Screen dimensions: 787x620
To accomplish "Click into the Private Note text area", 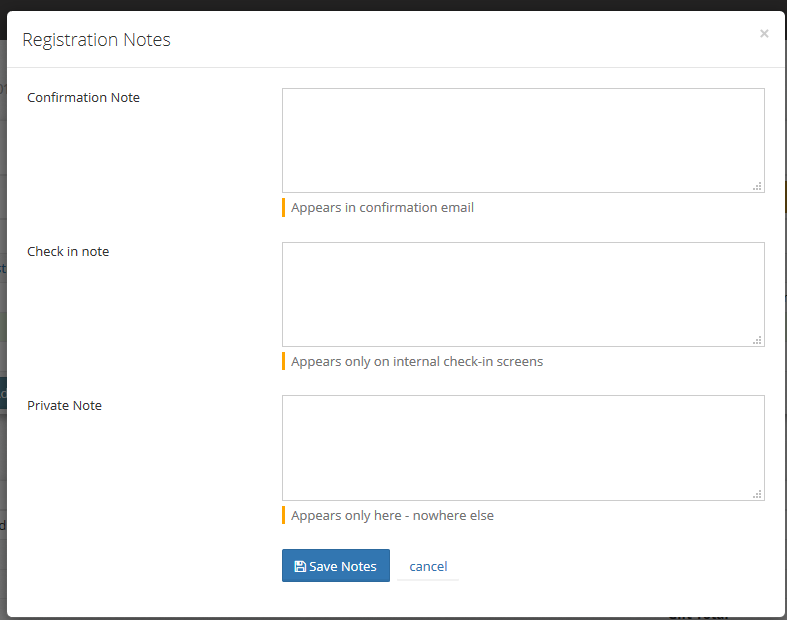I will pos(523,448).
